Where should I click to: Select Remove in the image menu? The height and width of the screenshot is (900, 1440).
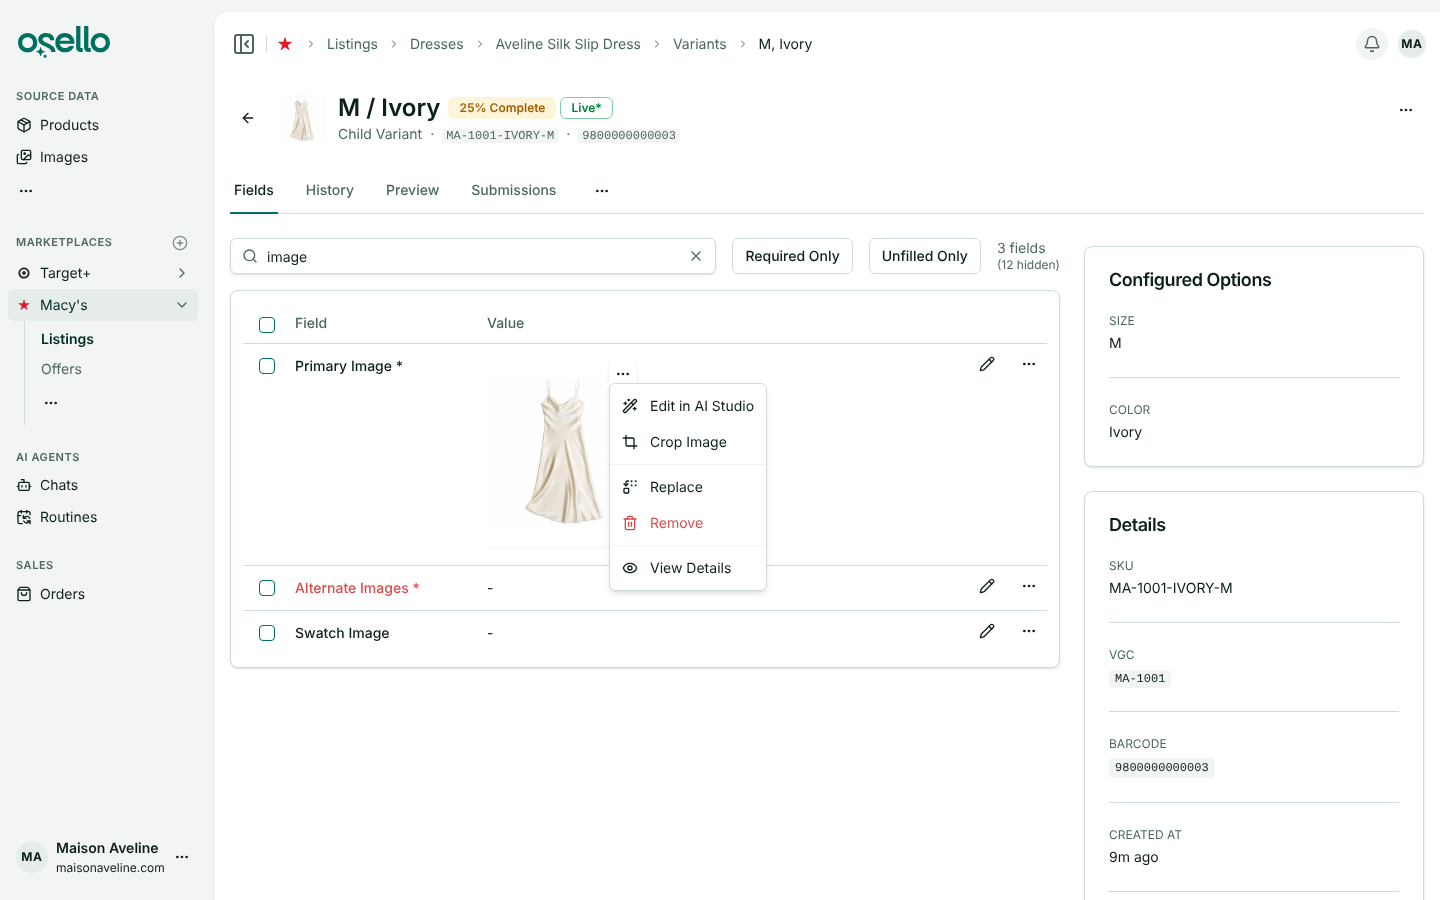click(x=688, y=523)
